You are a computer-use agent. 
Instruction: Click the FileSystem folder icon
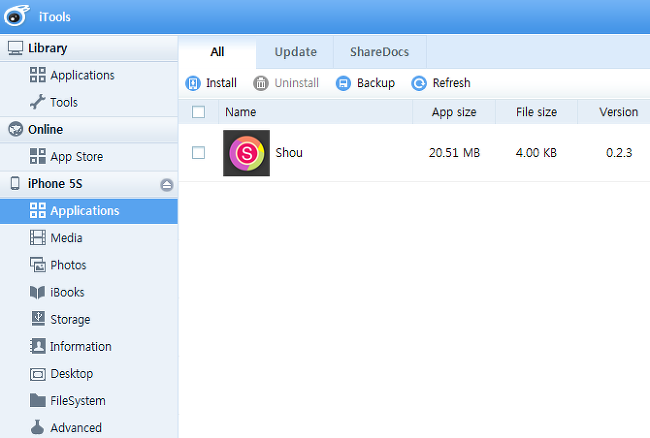click(x=38, y=401)
